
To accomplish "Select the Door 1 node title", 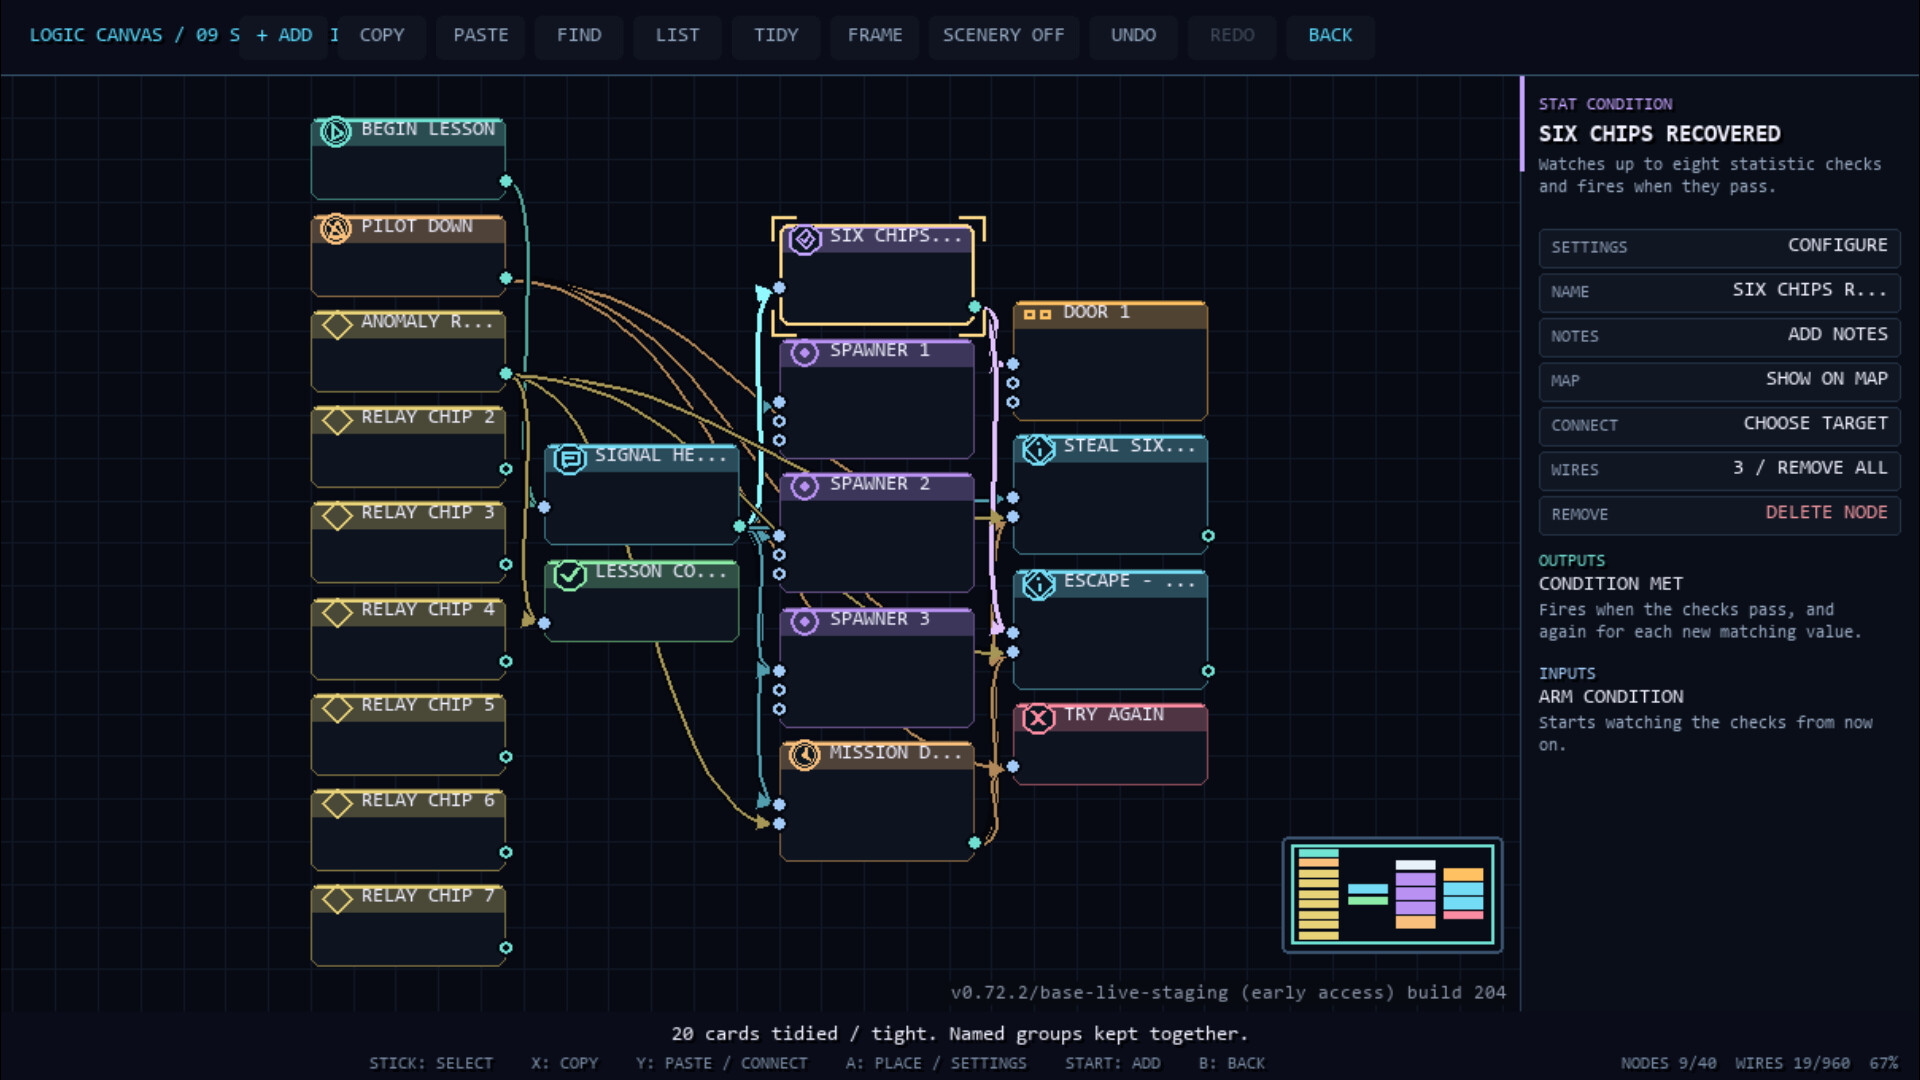I will coord(1096,312).
